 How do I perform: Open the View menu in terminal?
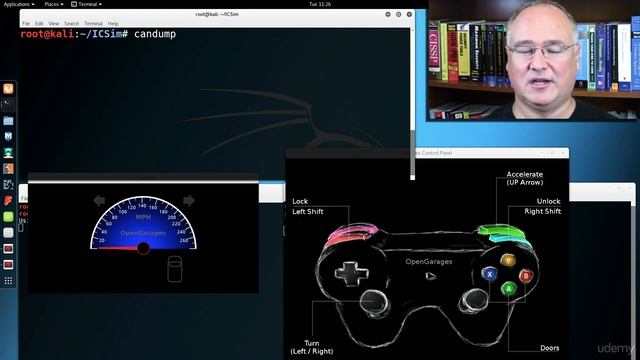[53, 24]
